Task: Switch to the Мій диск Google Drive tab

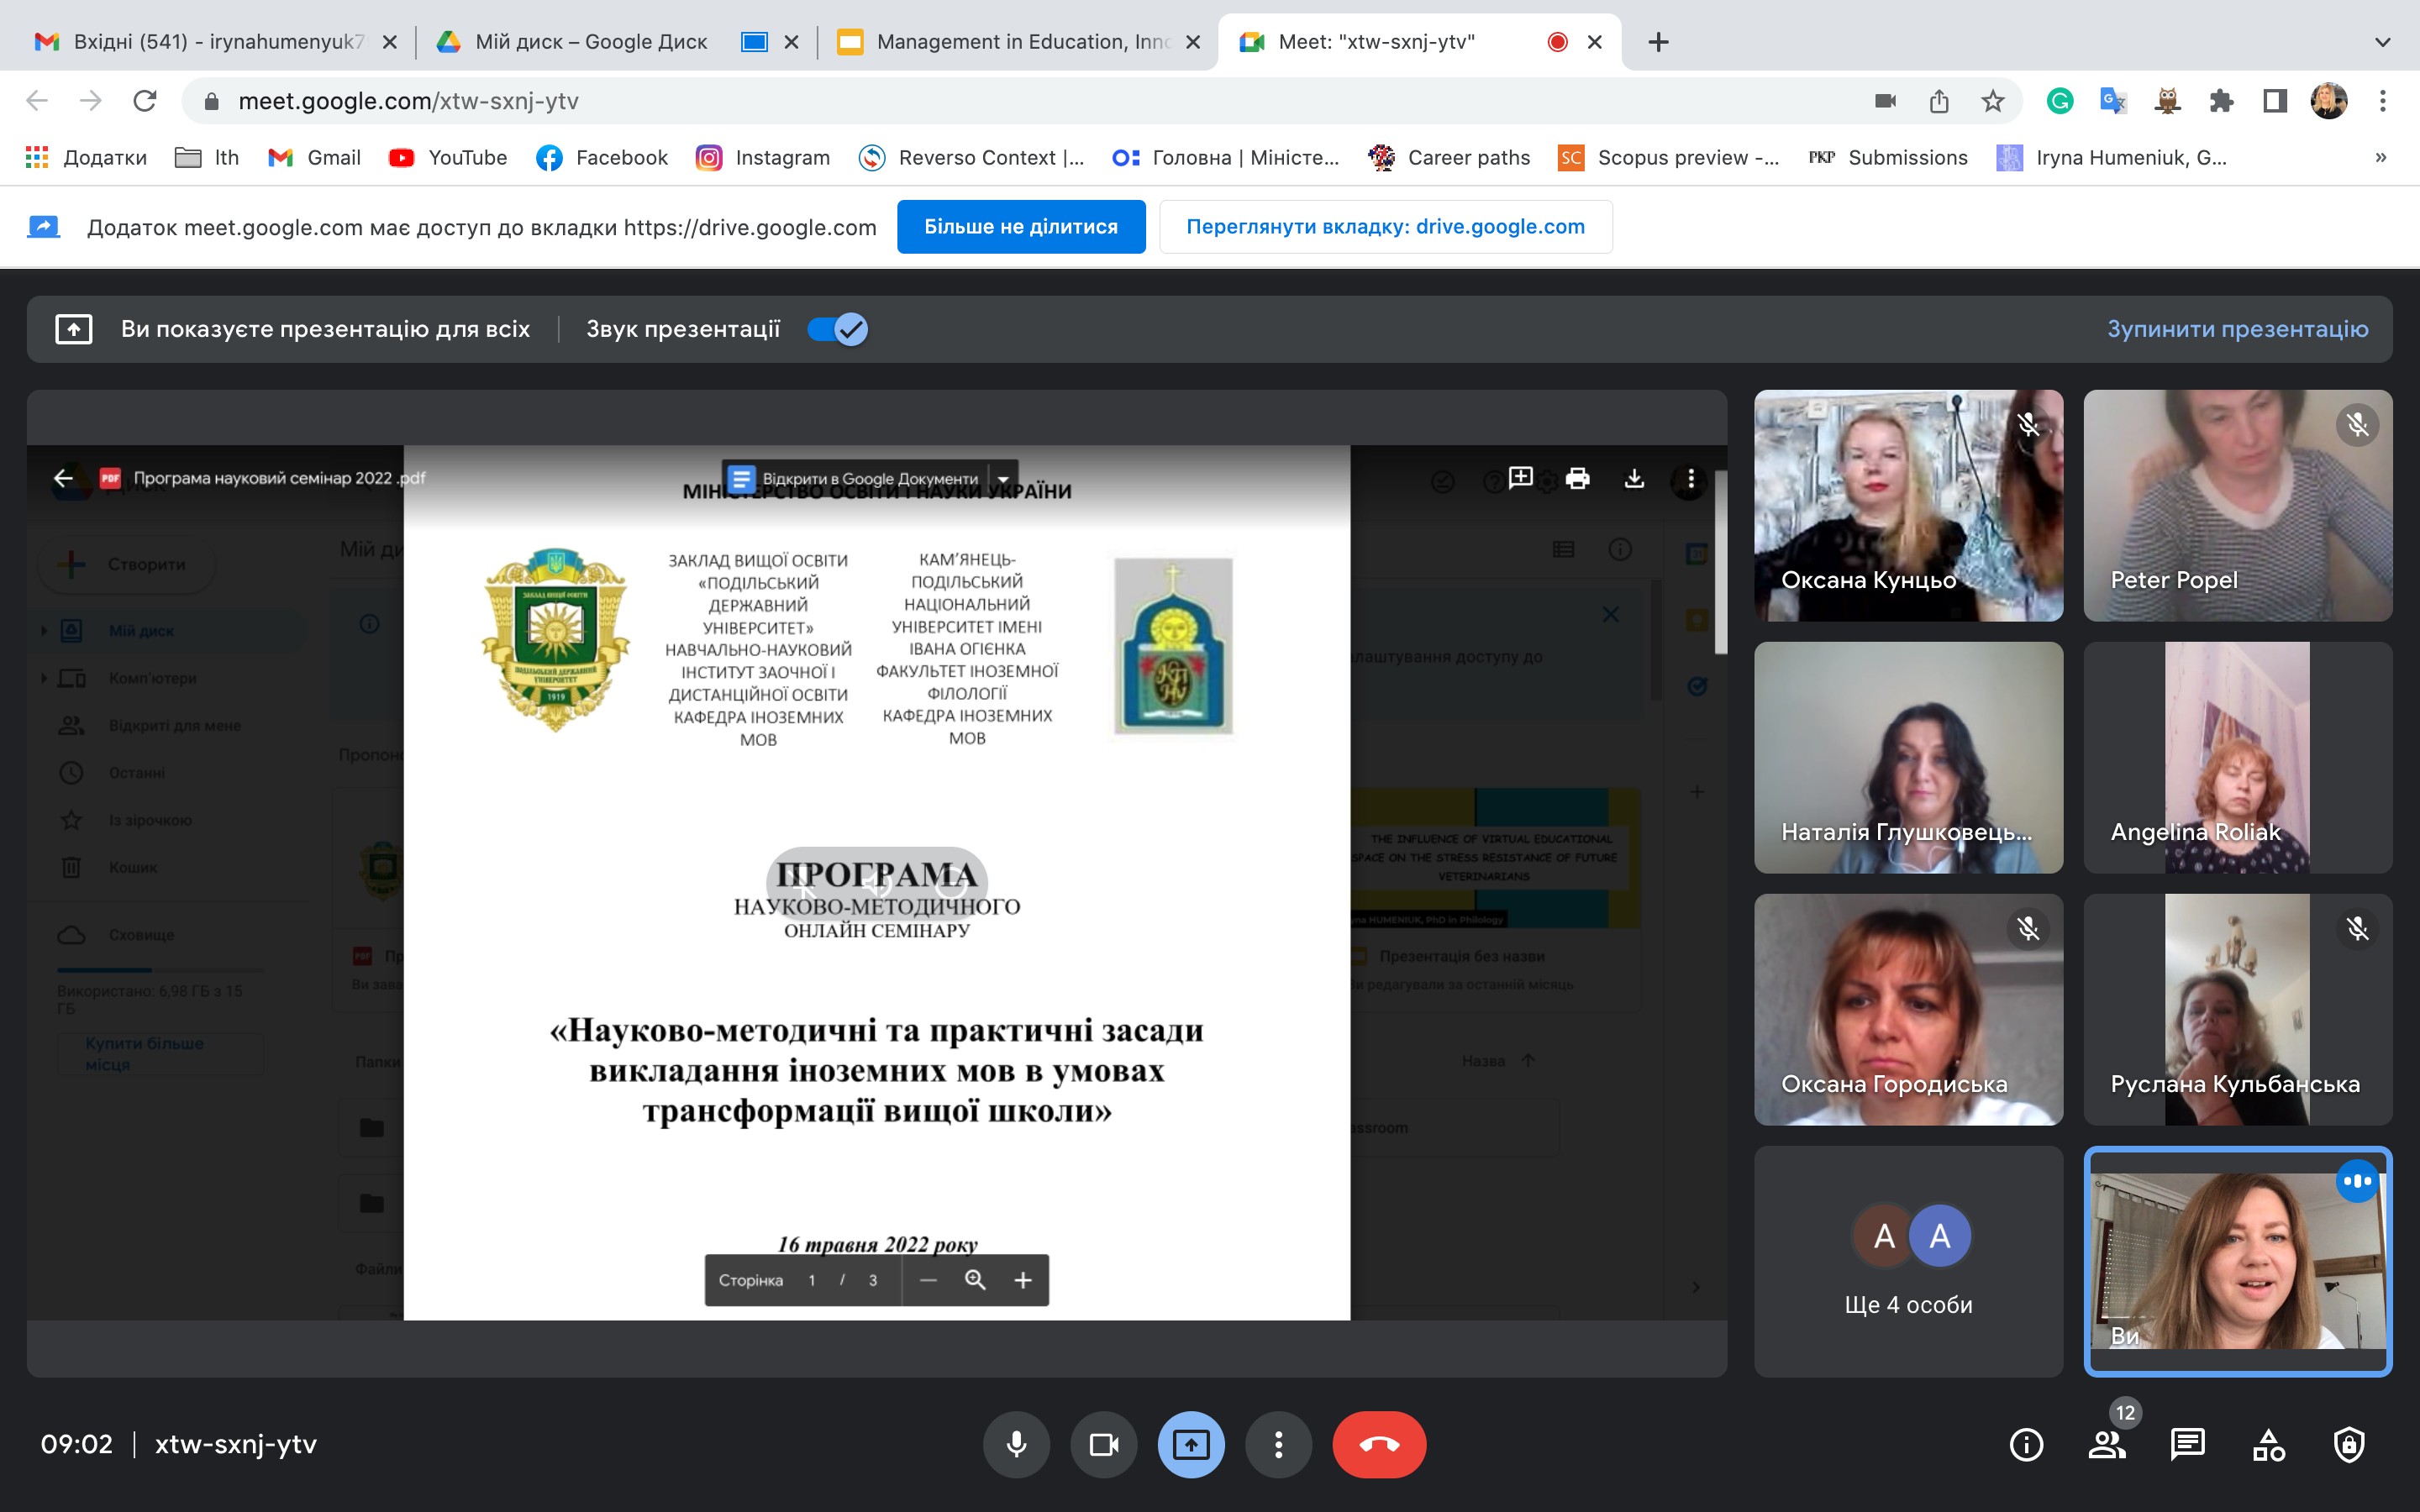Action: point(590,42)
